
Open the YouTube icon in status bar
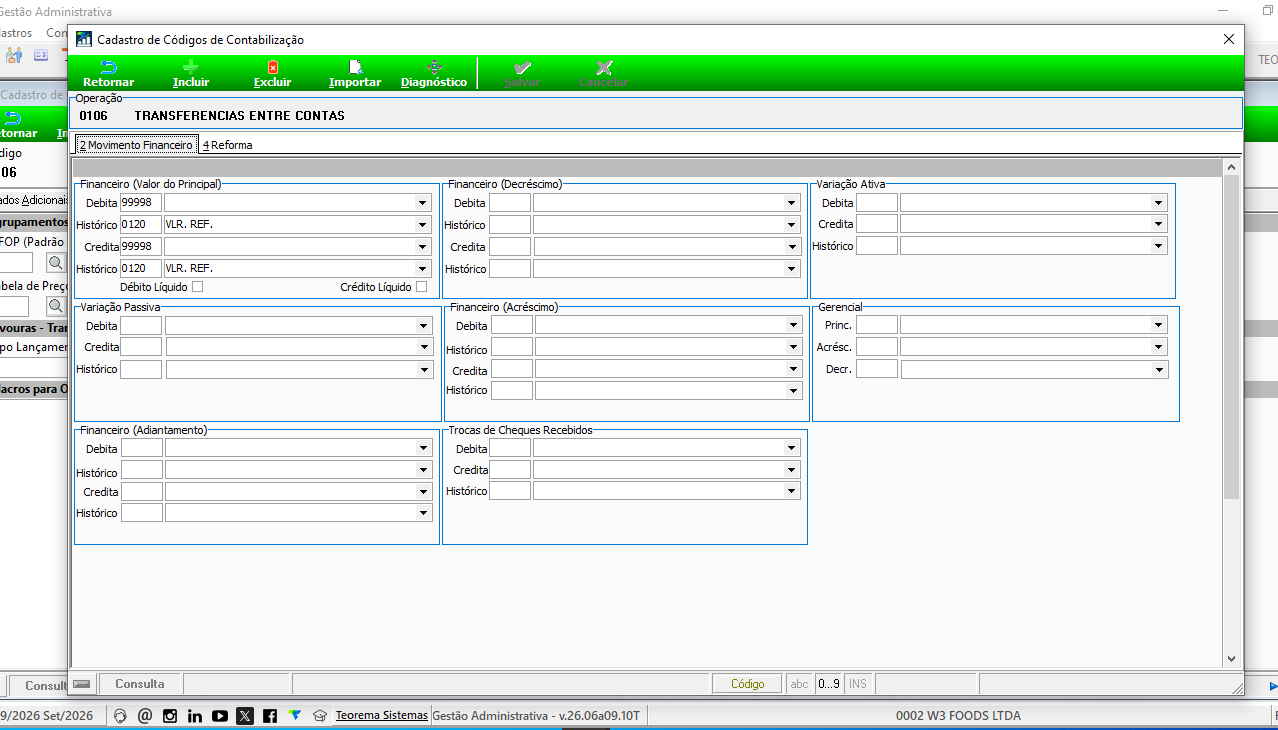(x=220, y=716)
